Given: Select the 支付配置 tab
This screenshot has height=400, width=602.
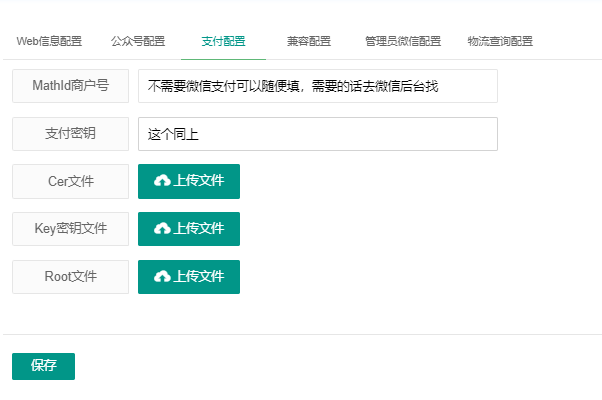Looking at the screenshot, I should (x=223, y=42).
